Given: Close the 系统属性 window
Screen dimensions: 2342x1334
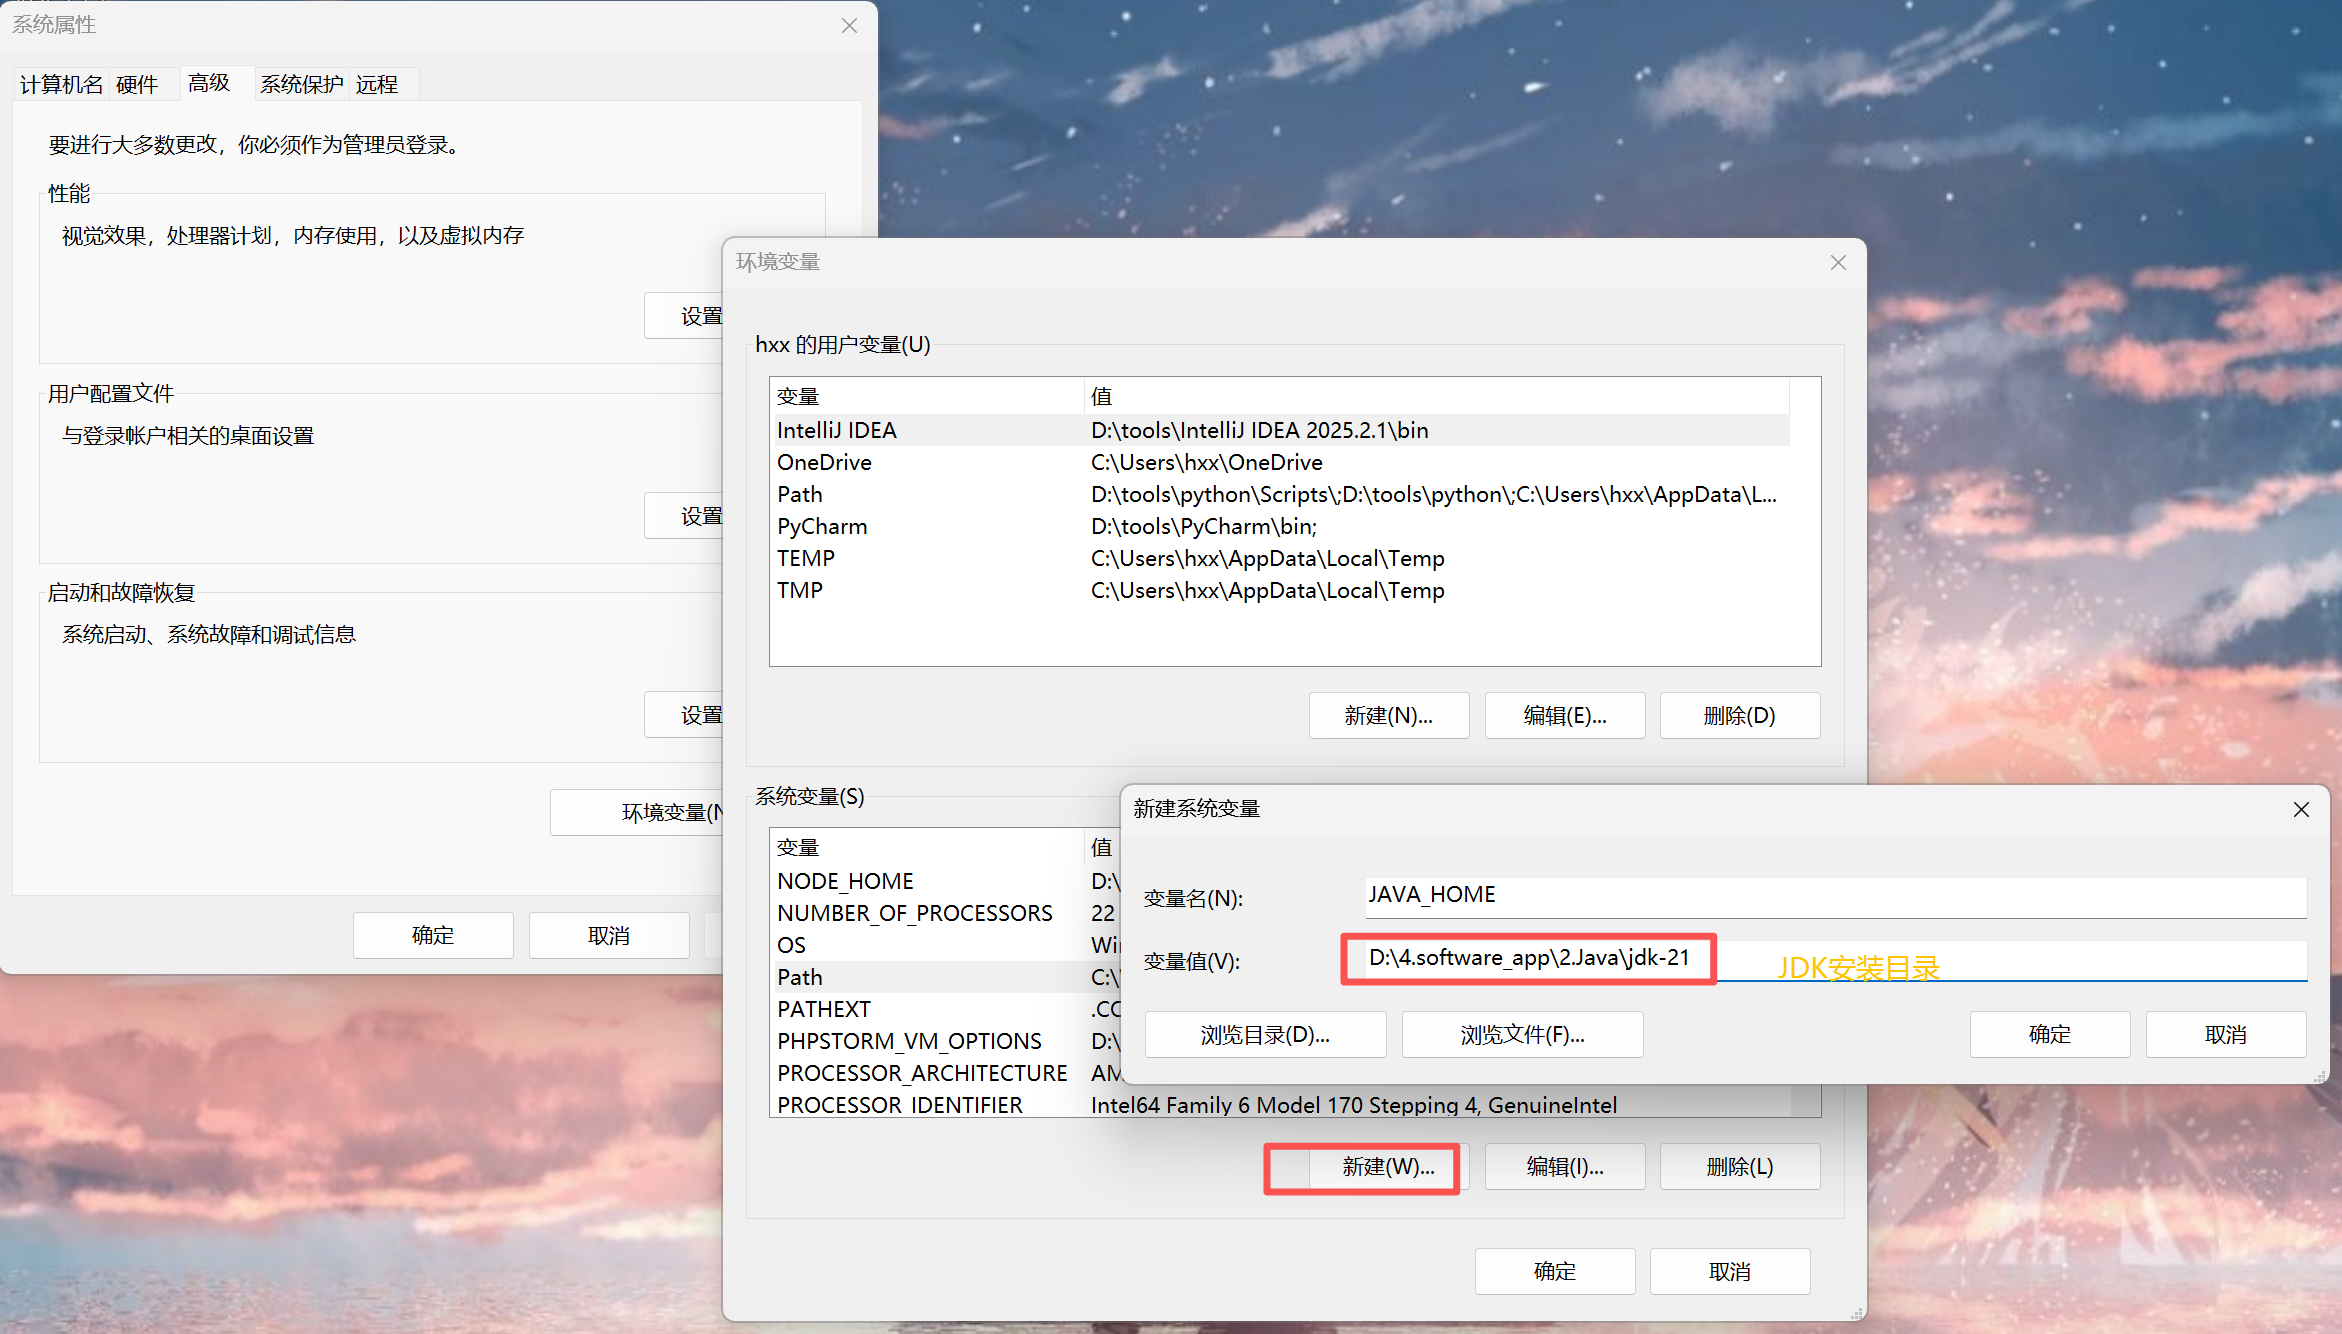Looking at the screenshot, I should click(x=848, y=25).
